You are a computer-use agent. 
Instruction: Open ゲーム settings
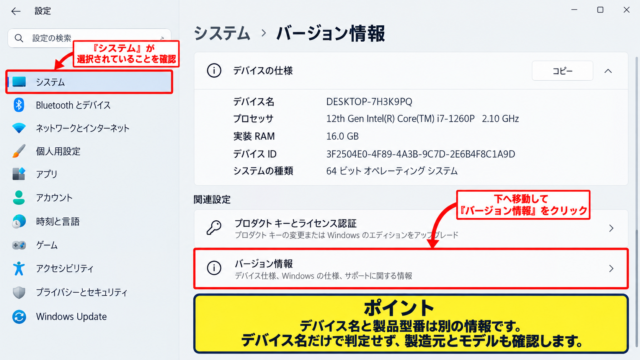tap(47, 245)
